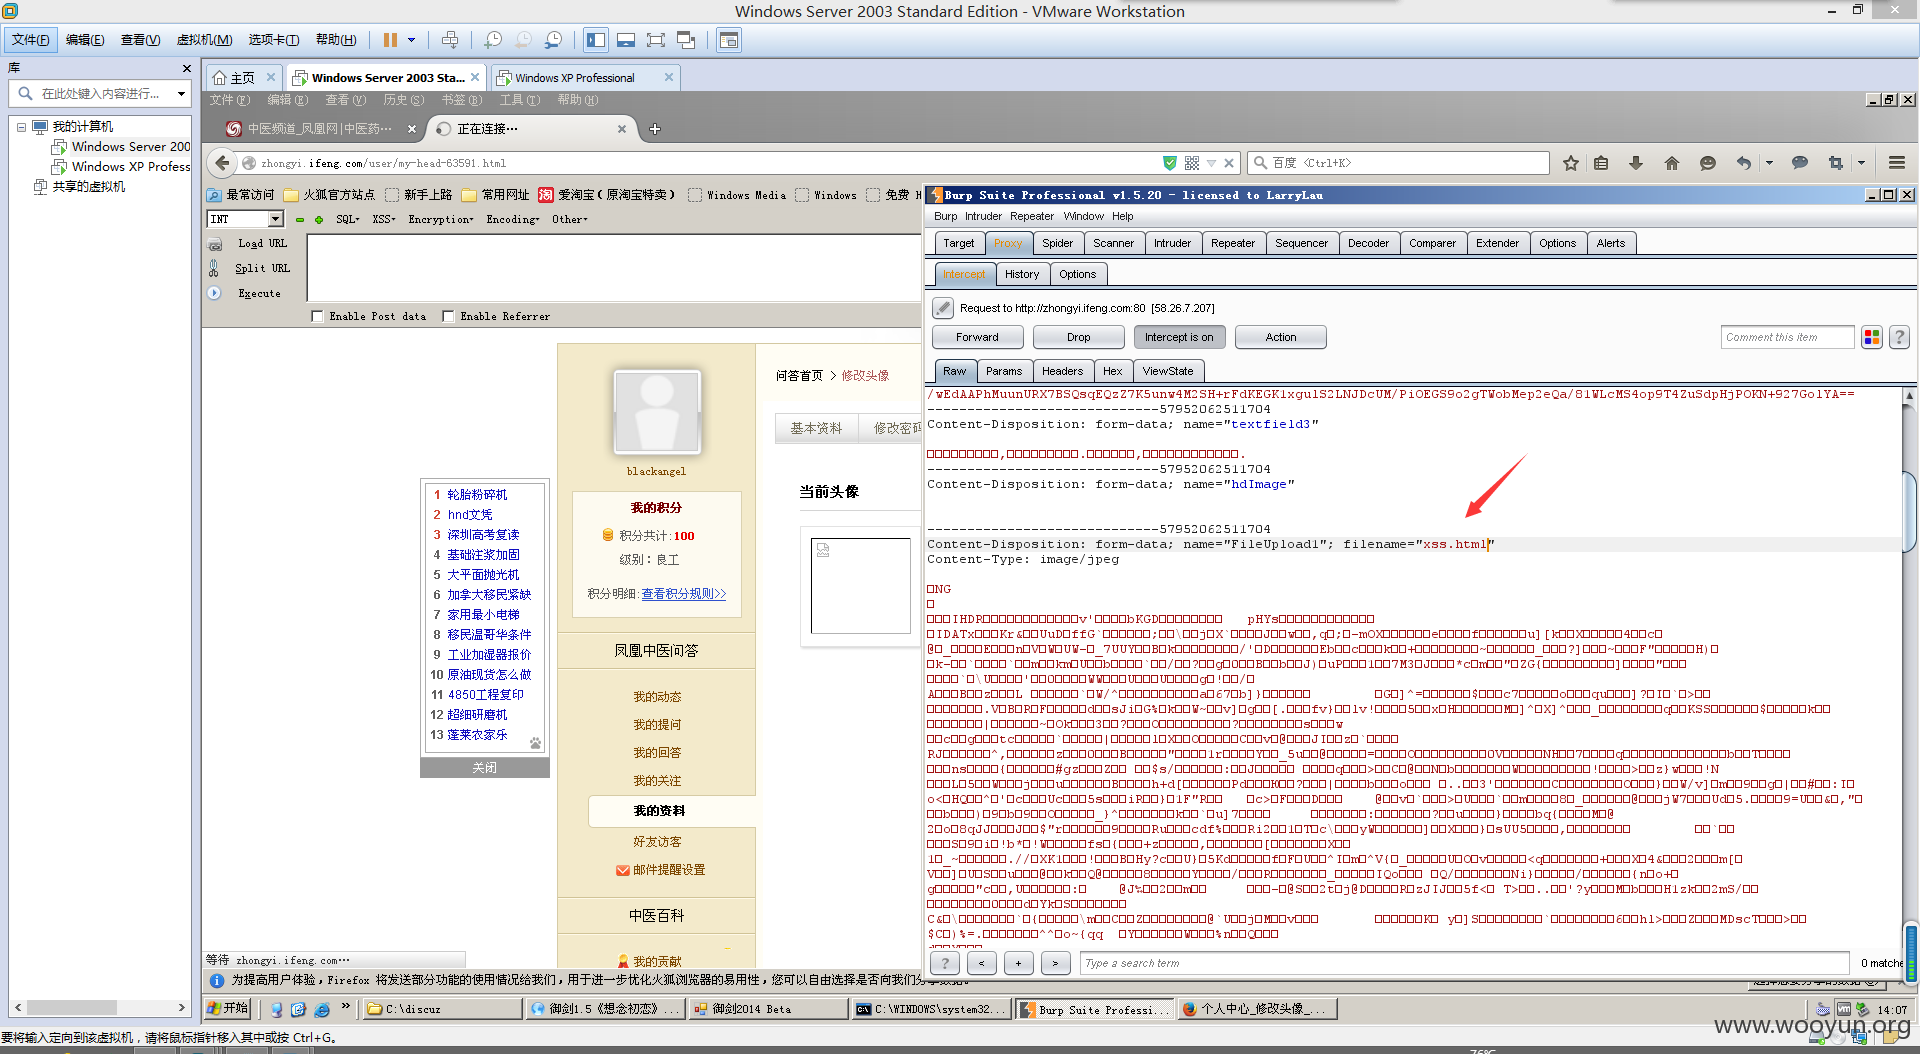Open the Firefox downloads arrow icon

point(1636,163)
